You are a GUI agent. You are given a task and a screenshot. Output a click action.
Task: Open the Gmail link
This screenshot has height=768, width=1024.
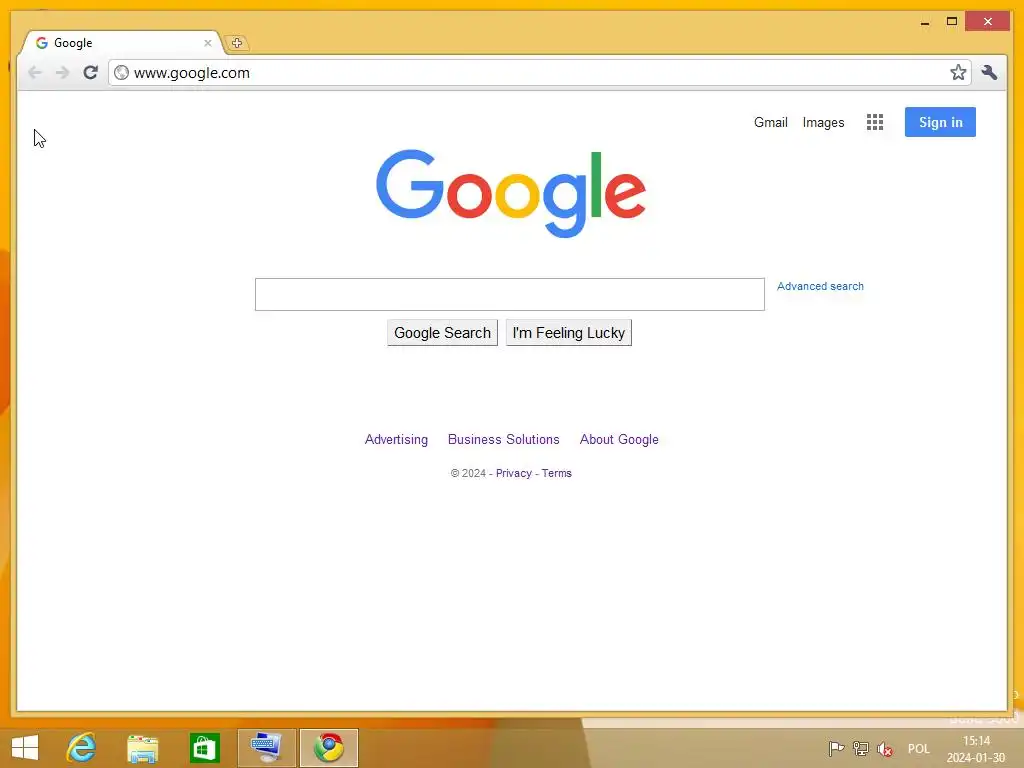coord(771,122)
